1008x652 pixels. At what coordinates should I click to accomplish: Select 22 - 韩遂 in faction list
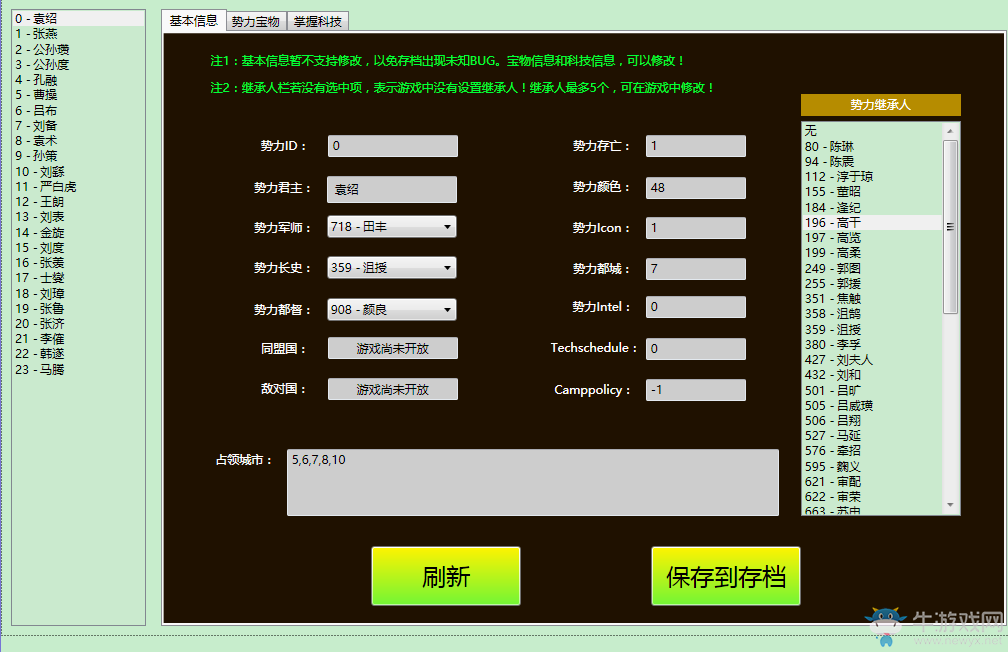[x=78, y=354]
